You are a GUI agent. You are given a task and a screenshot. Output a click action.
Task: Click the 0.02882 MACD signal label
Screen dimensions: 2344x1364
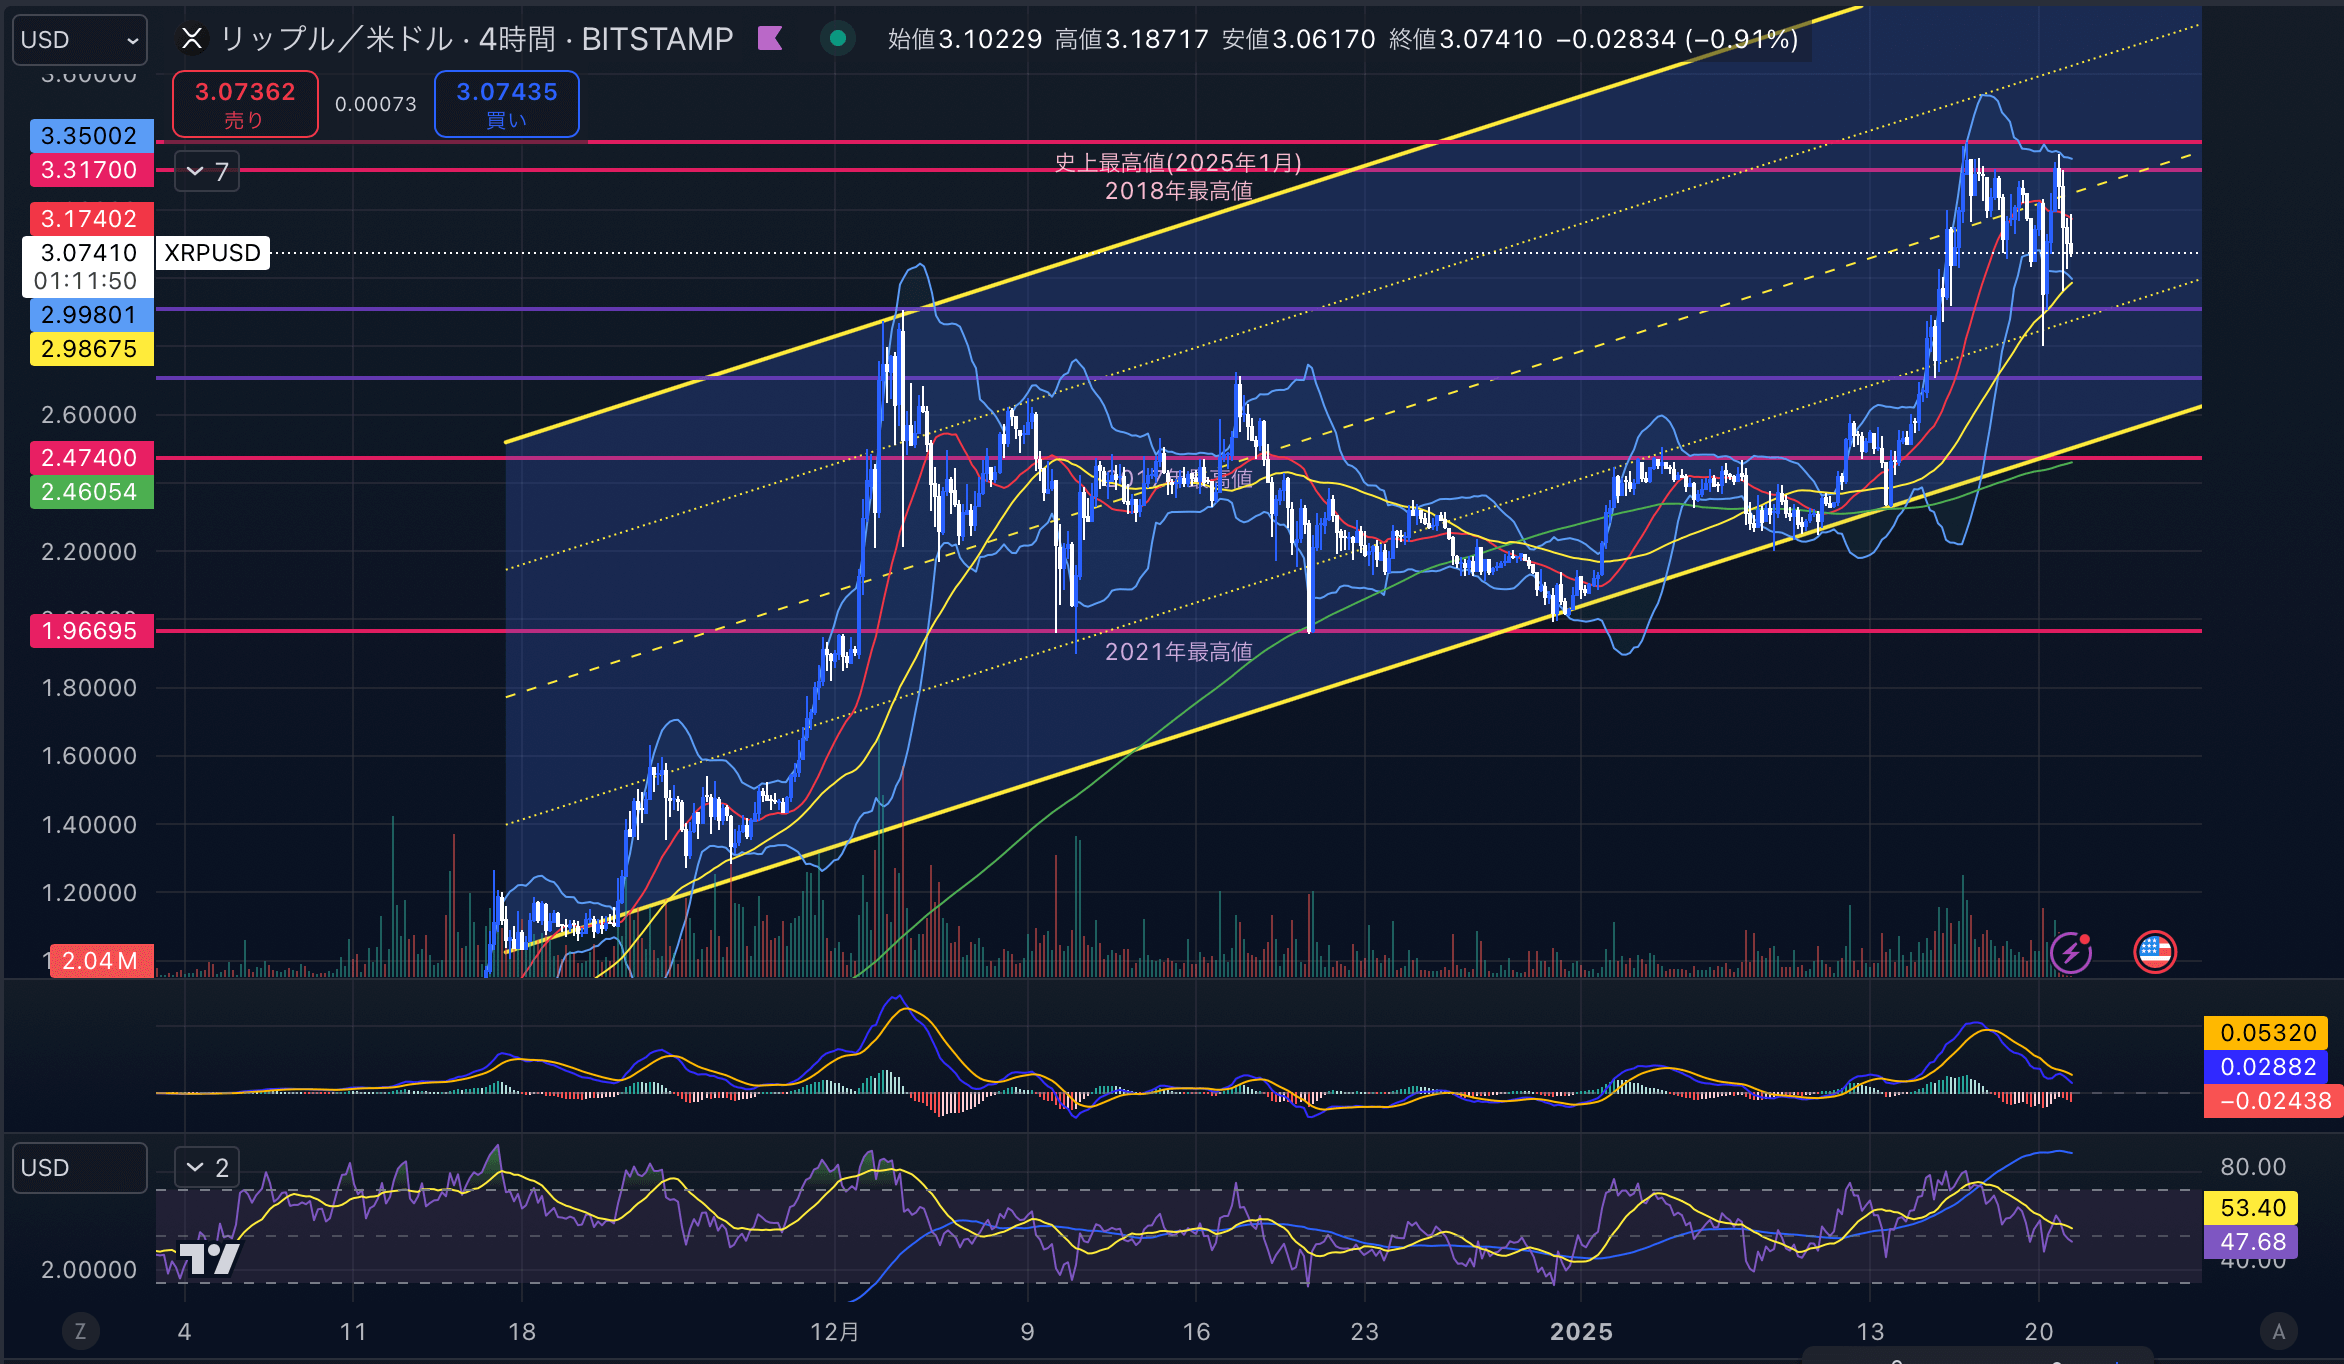(x=2268, y=1067)
